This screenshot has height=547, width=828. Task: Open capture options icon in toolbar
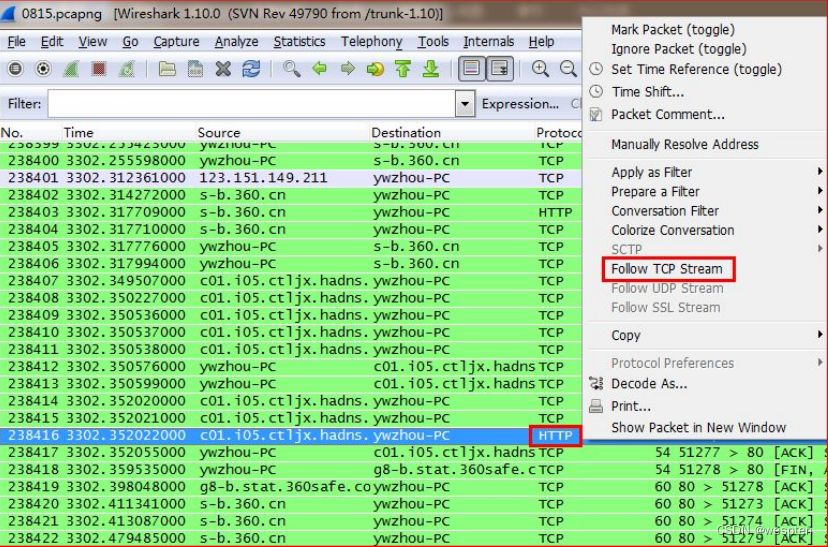pyautogui.click(x=43, y=69)
